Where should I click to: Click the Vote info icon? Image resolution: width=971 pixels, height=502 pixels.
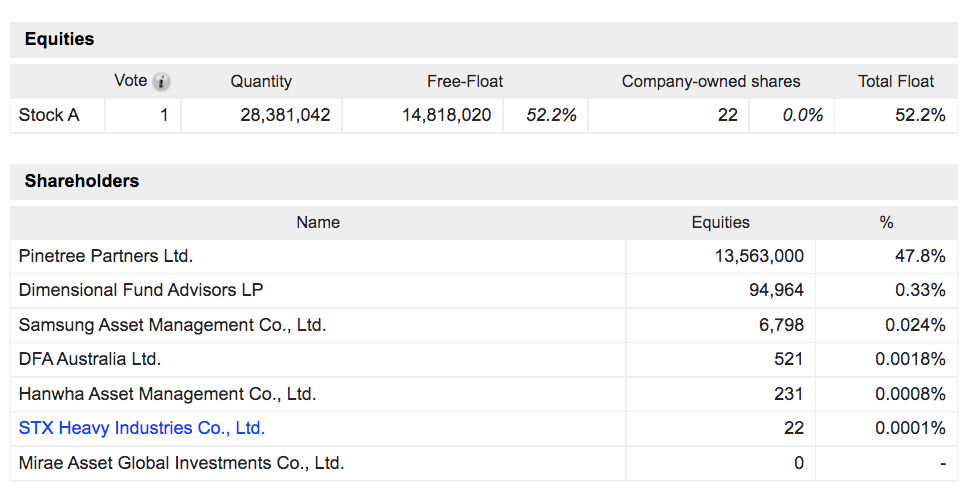pyautogui.click(x=161, y=82)
